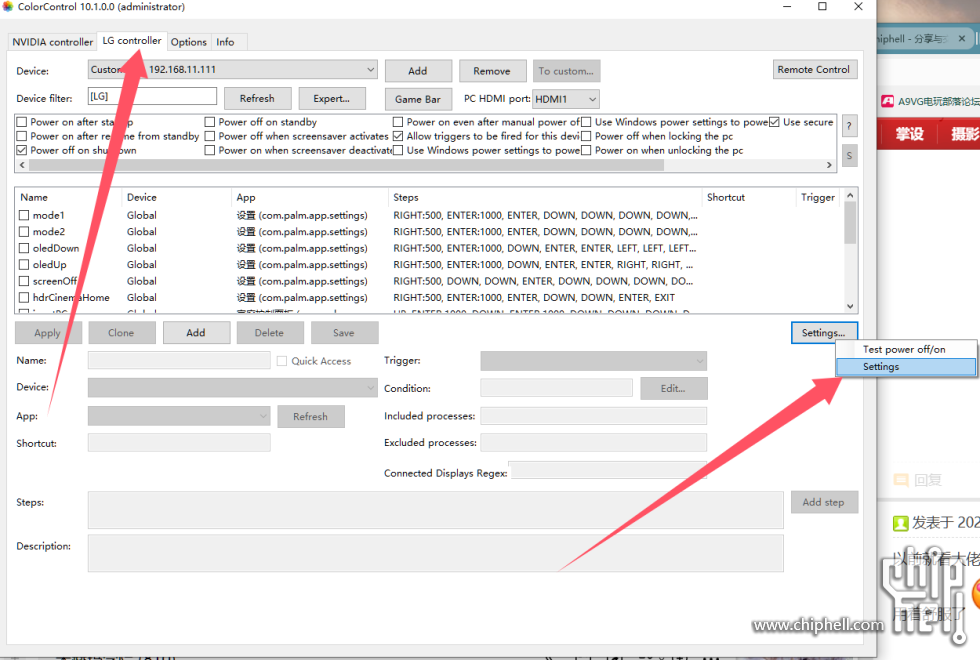Viewport: 980px width, 660px height.
Task: Click the 'S' button below the help button
Action: click(849, 156)
